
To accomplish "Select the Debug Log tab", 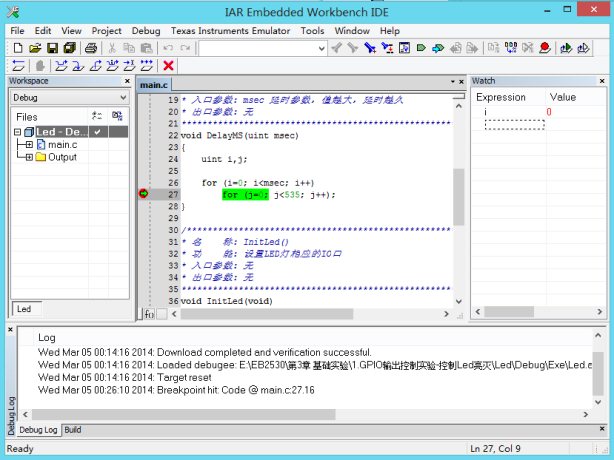I will pyautogui.click(x=38, y=430).
